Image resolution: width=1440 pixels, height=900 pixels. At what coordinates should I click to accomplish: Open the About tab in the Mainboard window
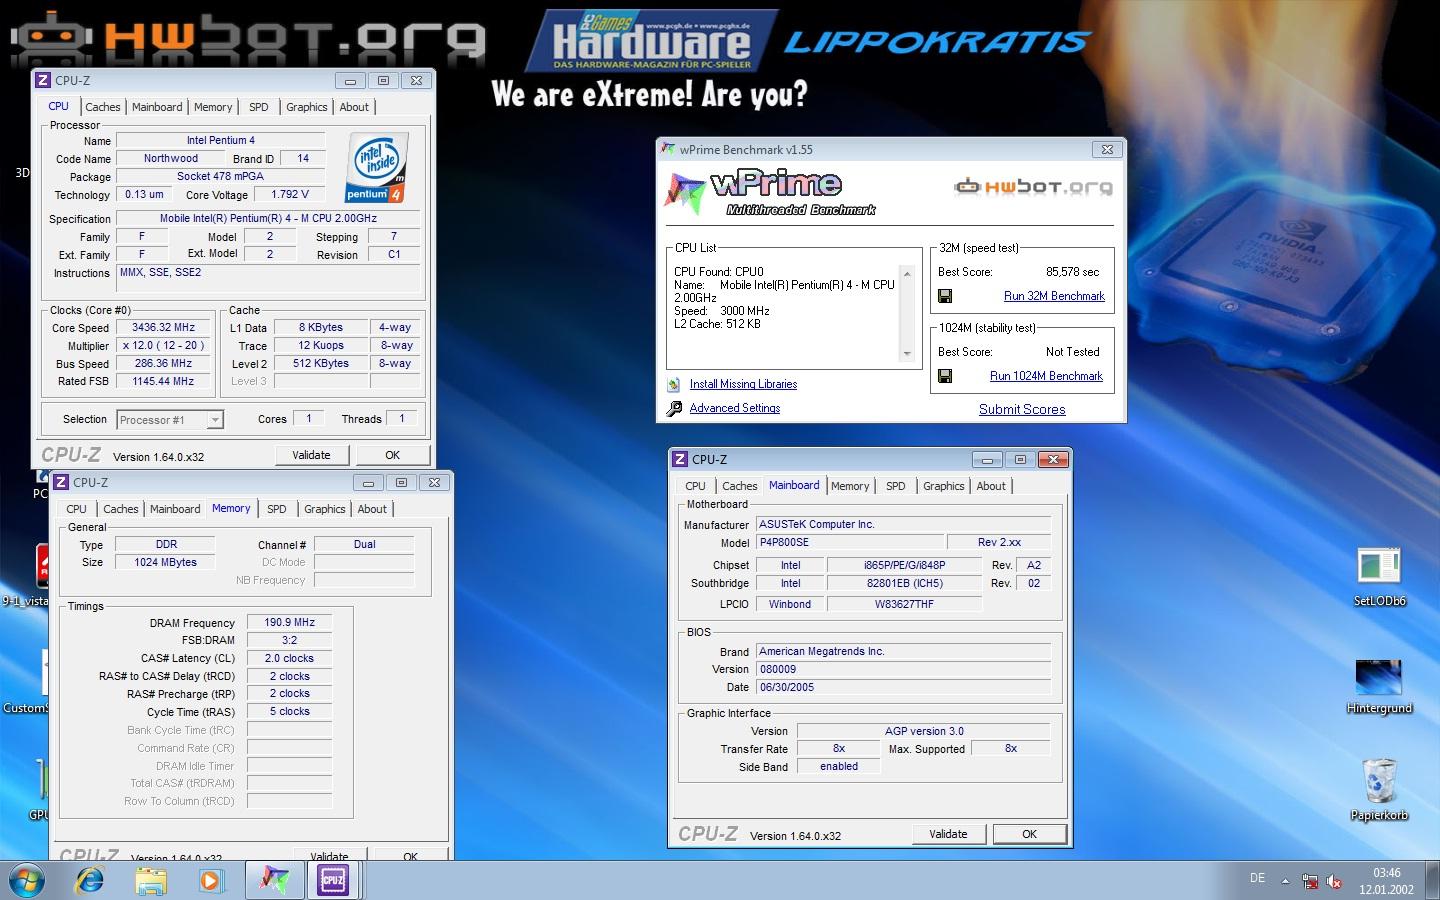coord(991,486)
